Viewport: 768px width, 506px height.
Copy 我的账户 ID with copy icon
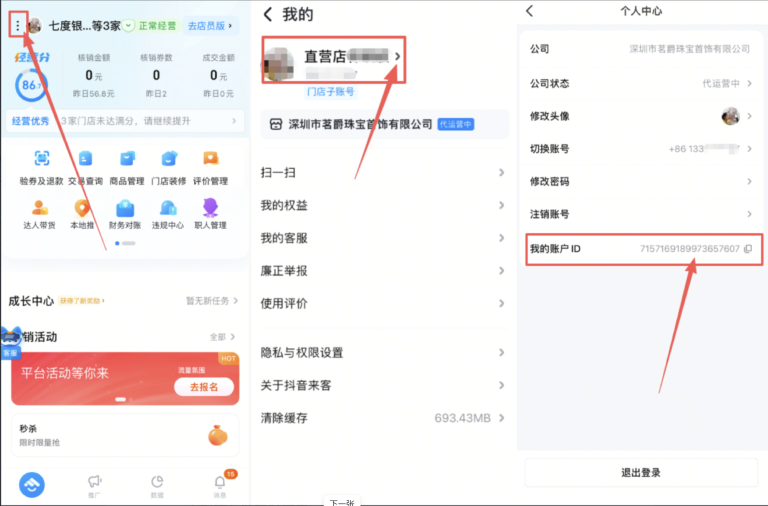coord(748,249)
